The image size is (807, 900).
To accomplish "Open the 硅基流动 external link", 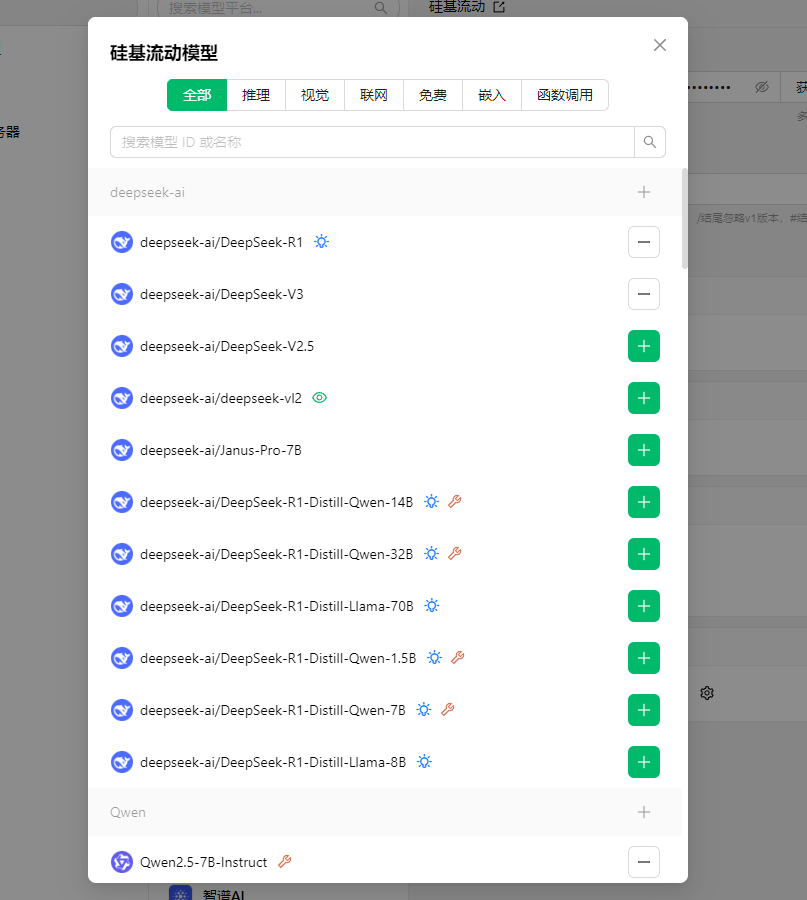I will (498, 7).
